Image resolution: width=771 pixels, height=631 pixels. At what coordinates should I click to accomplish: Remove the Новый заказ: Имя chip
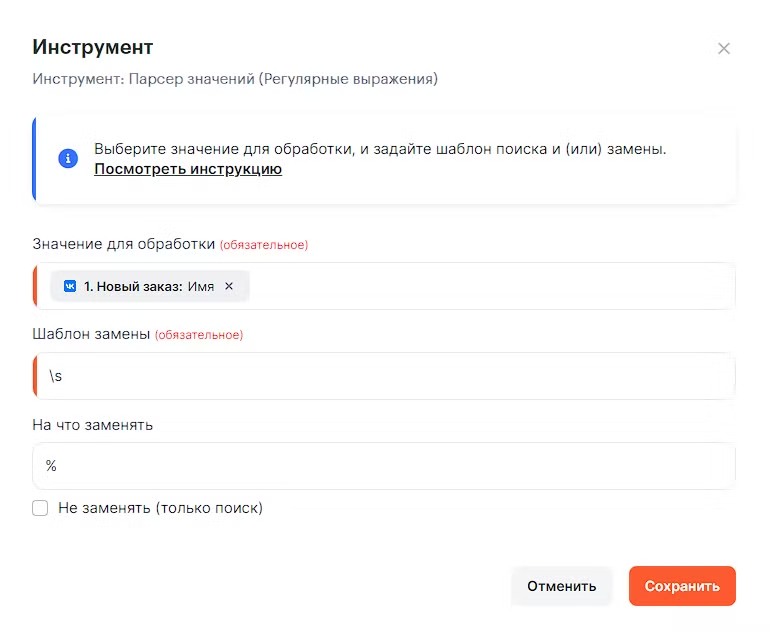229,286
